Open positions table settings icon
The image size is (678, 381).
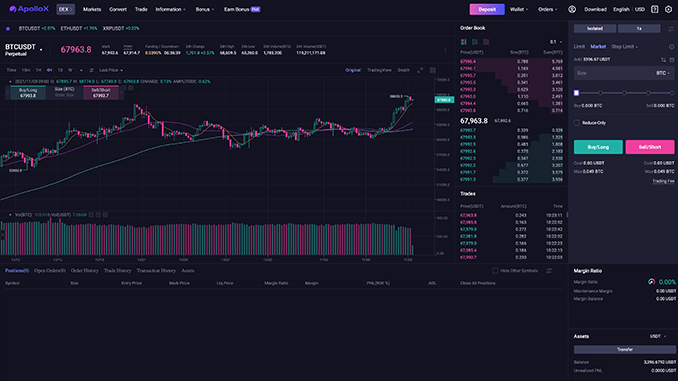[x=549, y=271]
